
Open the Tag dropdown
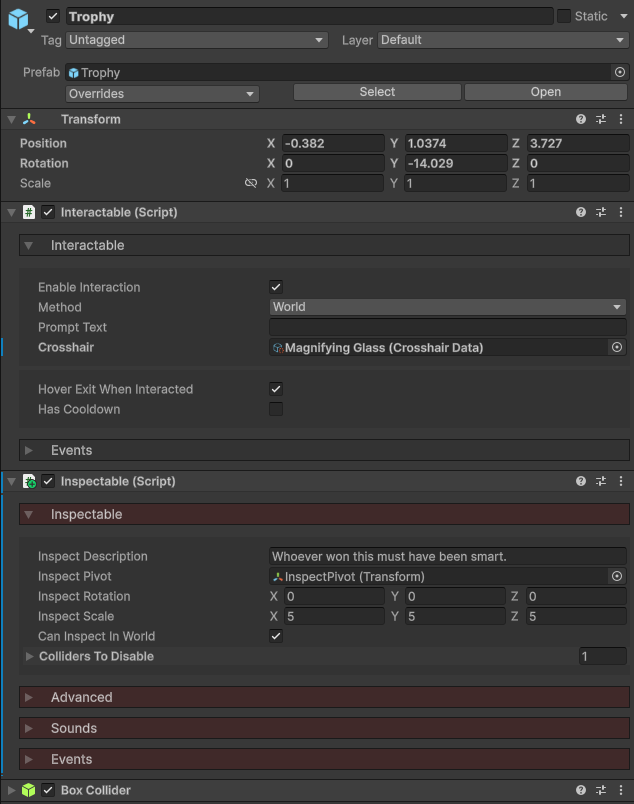(x=196, y=40)
